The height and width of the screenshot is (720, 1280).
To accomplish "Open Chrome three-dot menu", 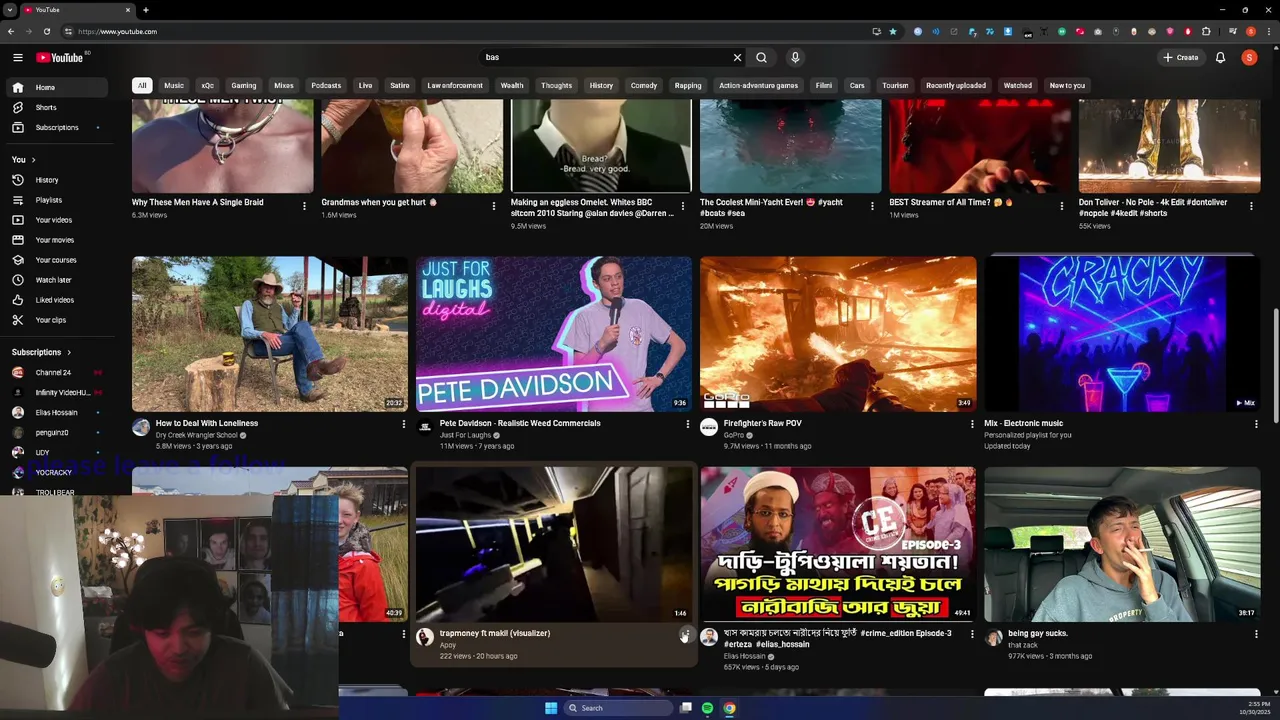I will coord(1267,31).
